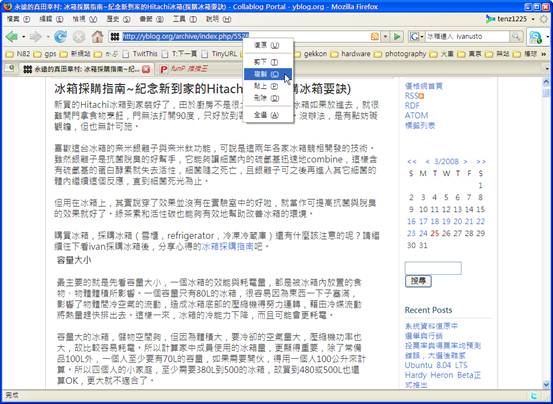Viewport: 553px width, 404px height.
Task: Close the active tab with its red X
Action: [x=146, y=69]
